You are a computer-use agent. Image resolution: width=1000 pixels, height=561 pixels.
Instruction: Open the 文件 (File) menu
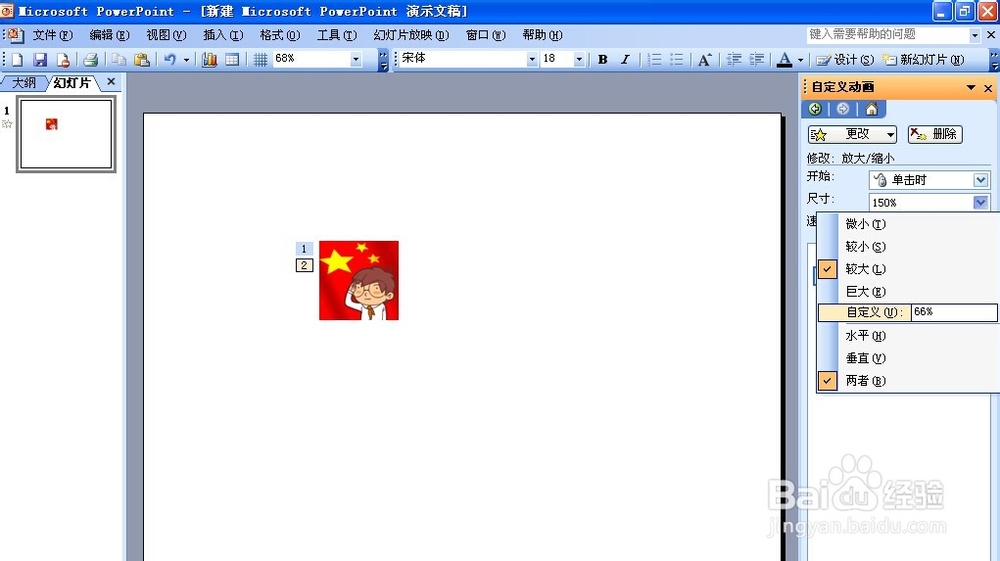(x=53, y=35)
